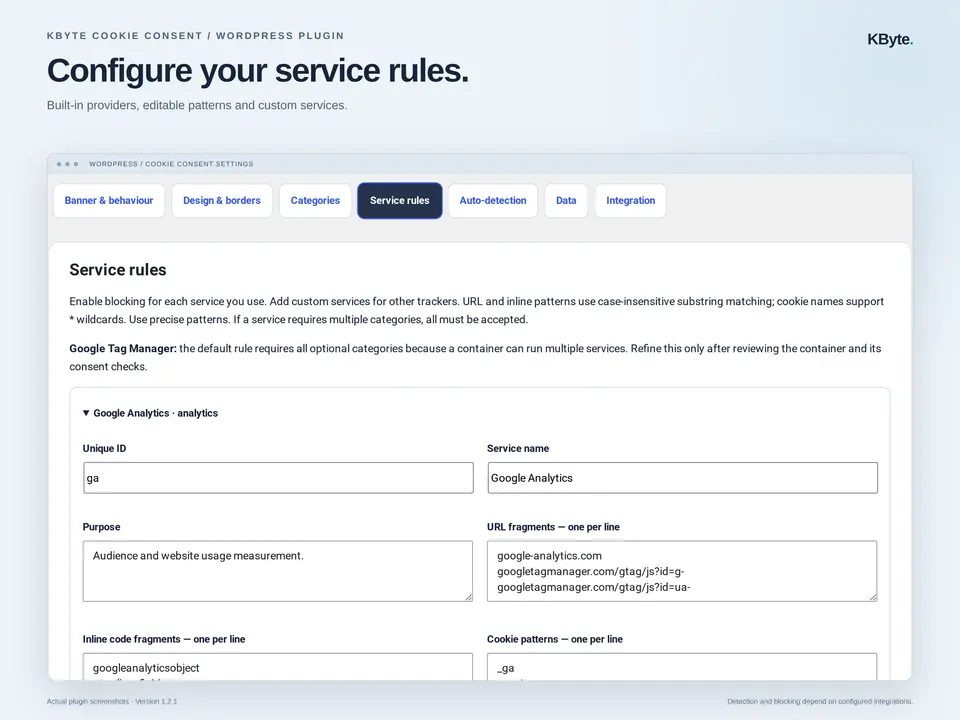Viewport: 960px width, 720px height.
Task: Grab the URL fragments textarea resize handle
Action: click(x=873, y=597)
